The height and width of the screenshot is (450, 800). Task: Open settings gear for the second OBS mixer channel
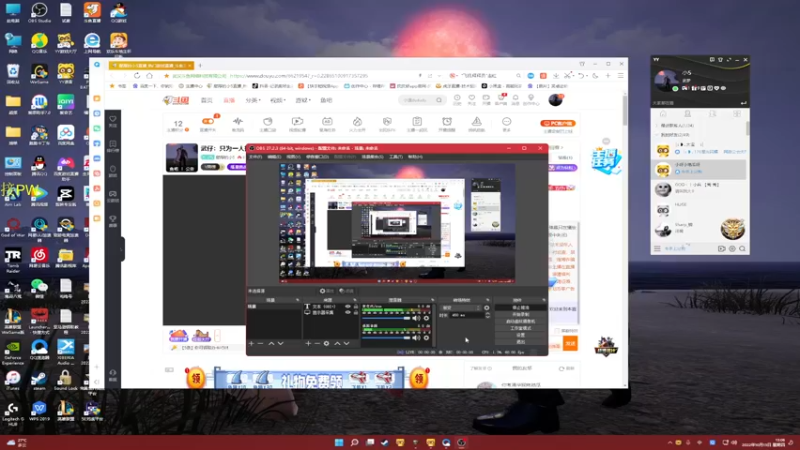(427, 337)
